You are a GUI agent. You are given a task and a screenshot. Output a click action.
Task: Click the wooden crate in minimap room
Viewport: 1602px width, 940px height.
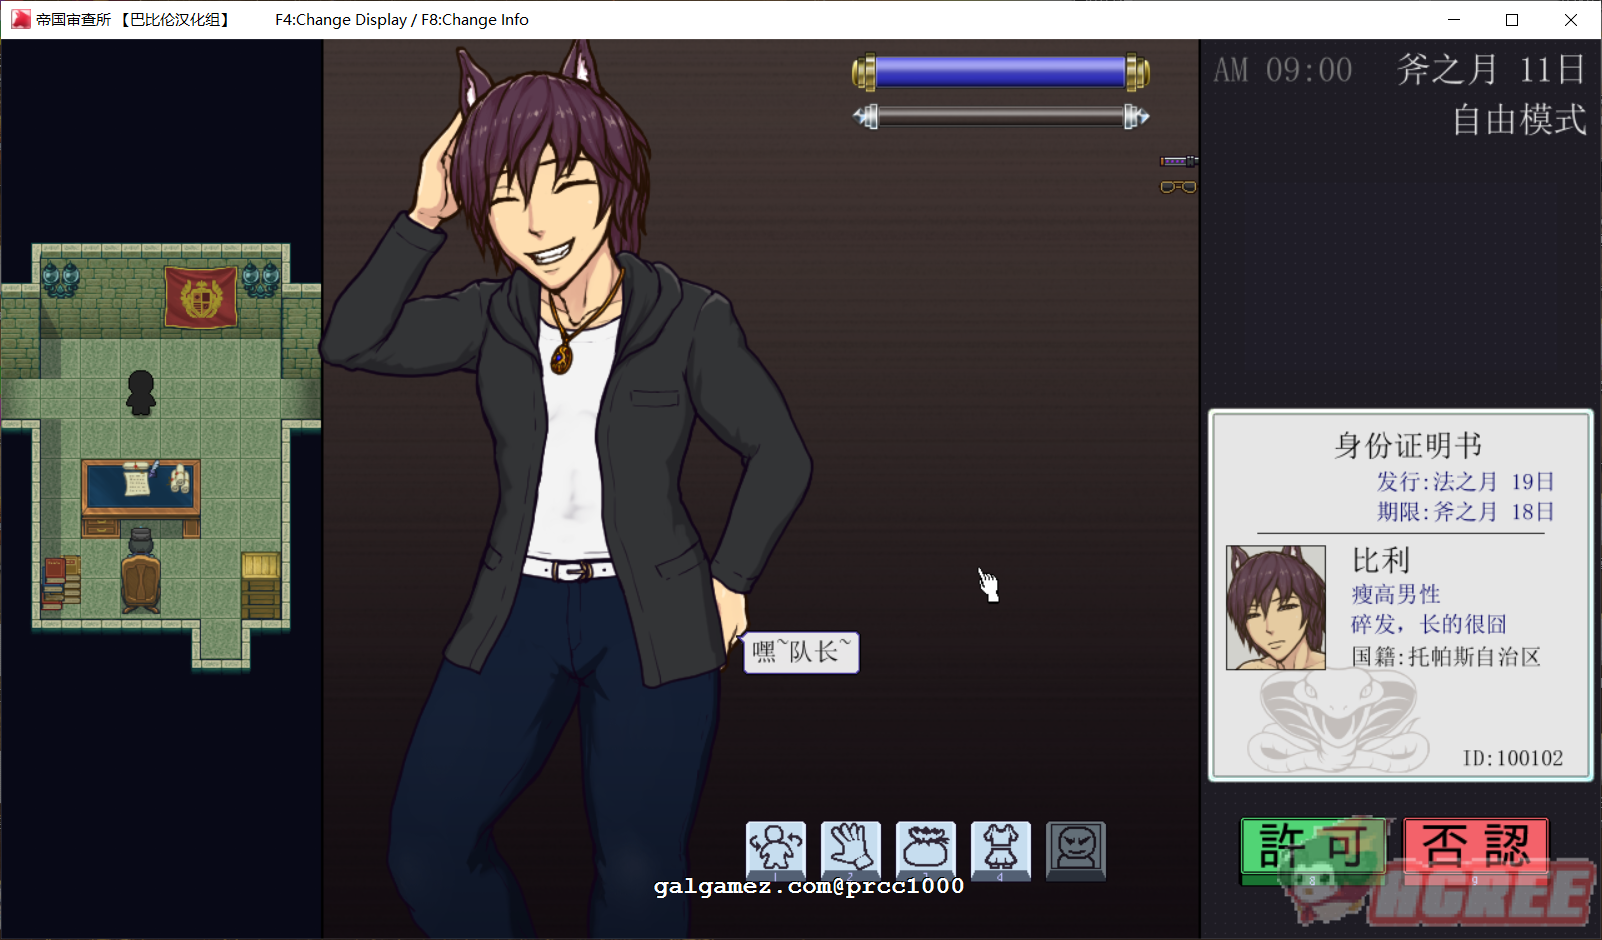(x=260, y=585)
